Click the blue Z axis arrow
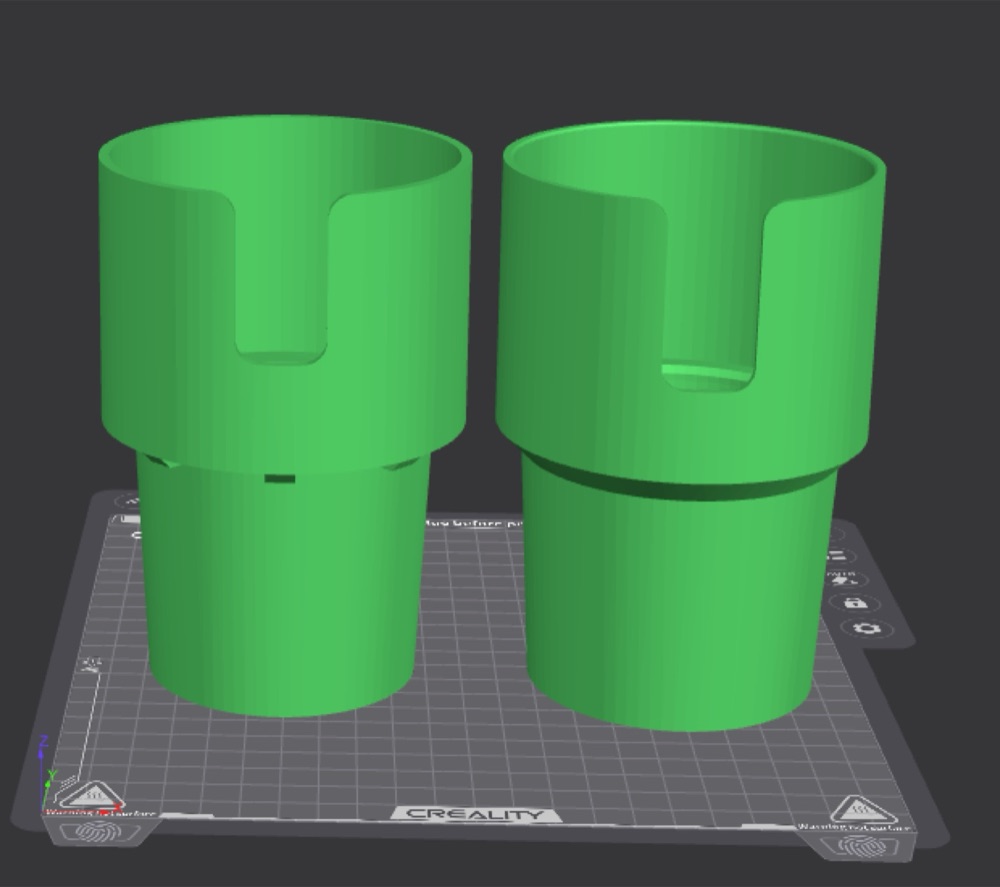Image resolution: width=1000 pixels, height=887 pixels. click(43, 749)
